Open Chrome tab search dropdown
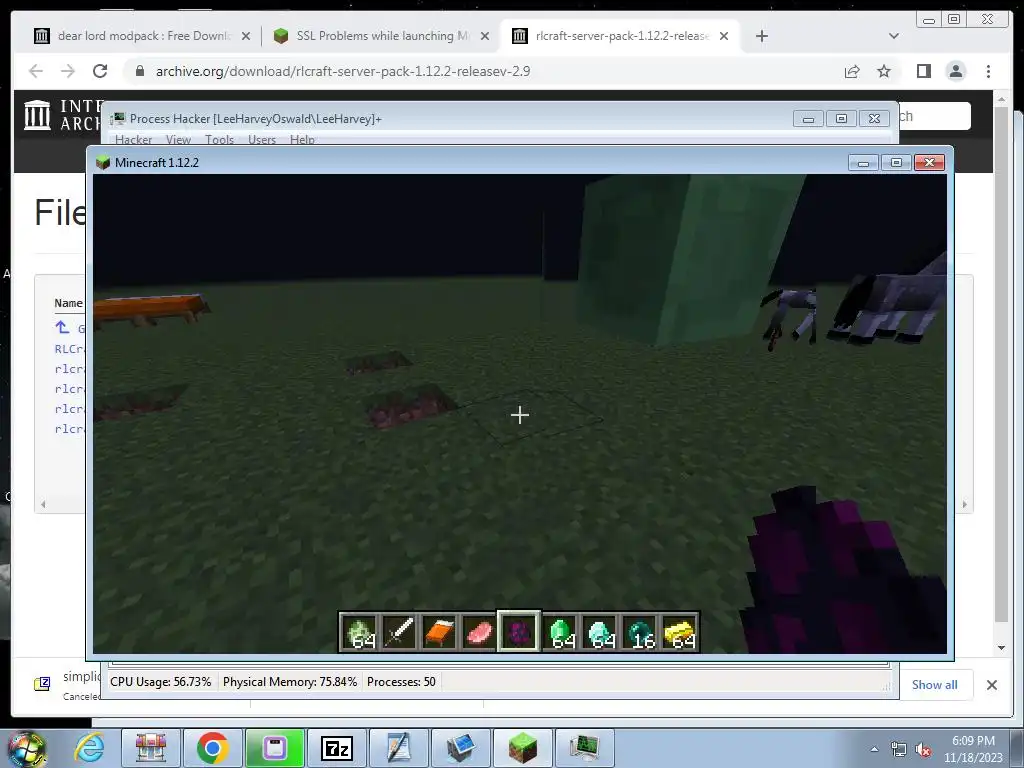1024x768 pixels. 893,36
